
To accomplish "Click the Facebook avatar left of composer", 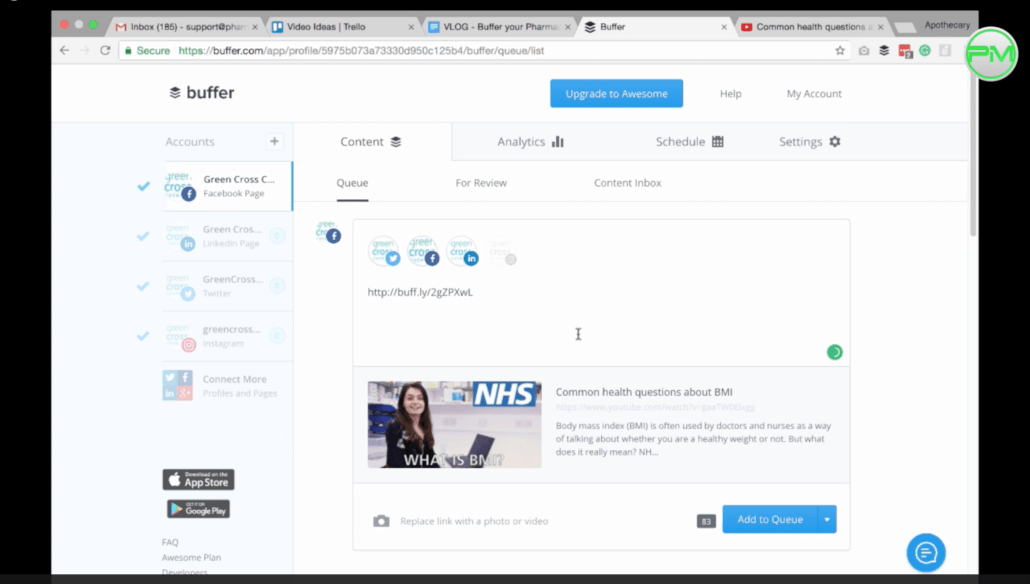I will 328,233.
